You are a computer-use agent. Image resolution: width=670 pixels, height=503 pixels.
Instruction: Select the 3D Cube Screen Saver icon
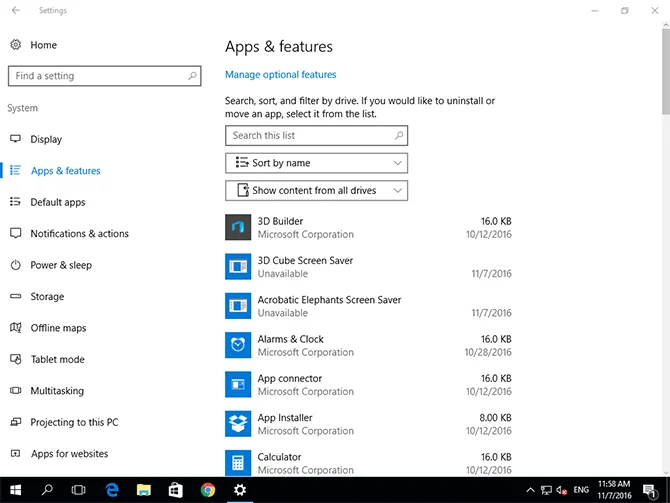tap(238, 267)
